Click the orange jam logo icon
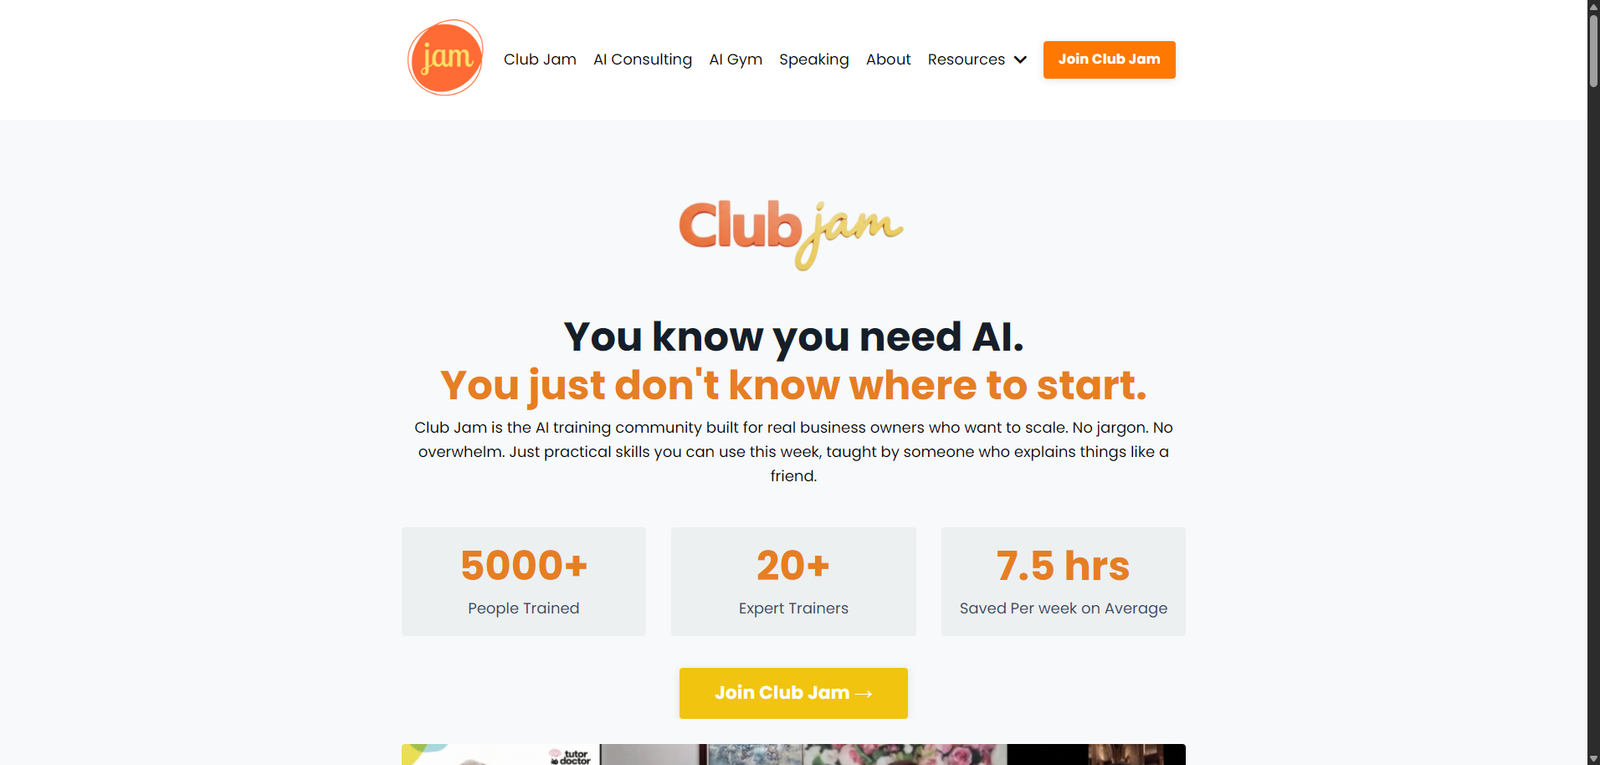Screen dimensions: 1600x765 [446, 58]
